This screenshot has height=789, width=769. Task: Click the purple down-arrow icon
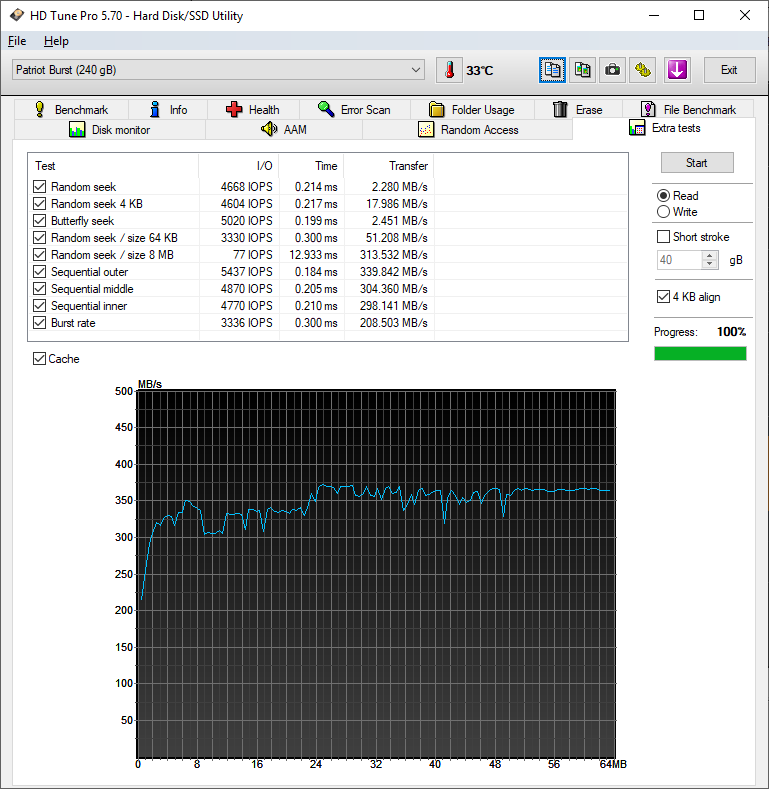point(677,70)
